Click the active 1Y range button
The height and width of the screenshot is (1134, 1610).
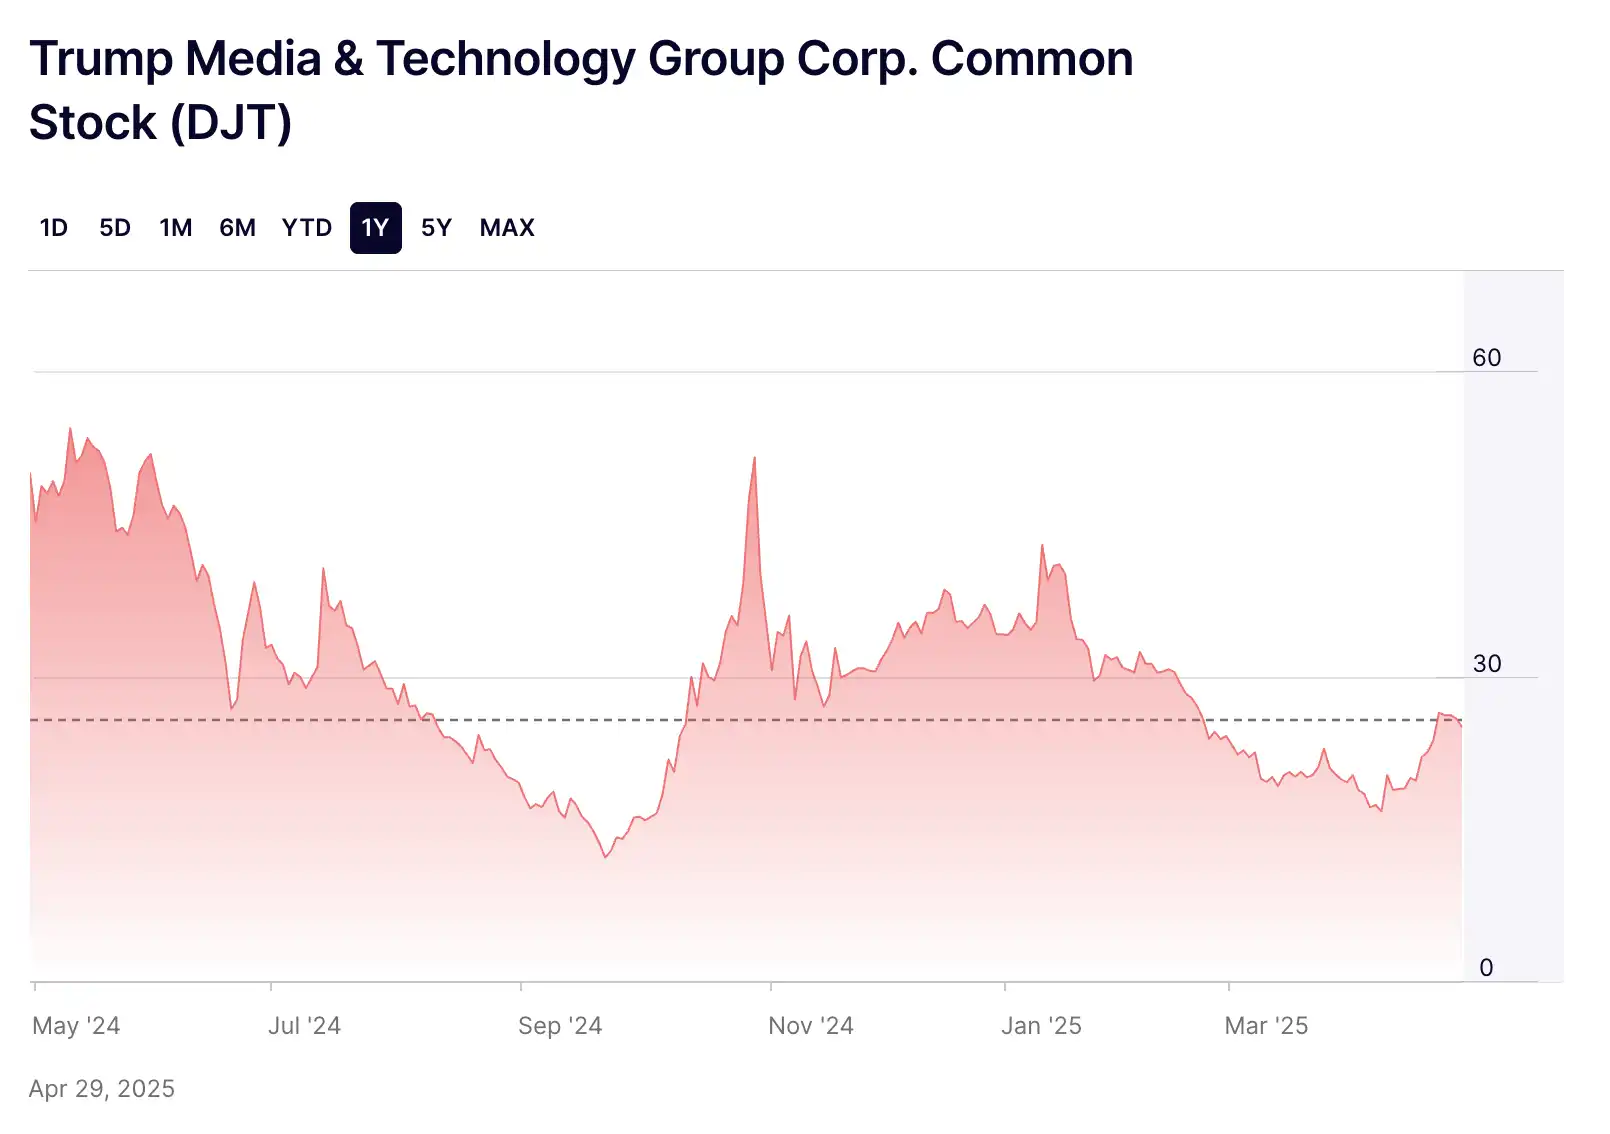(376, 228)
